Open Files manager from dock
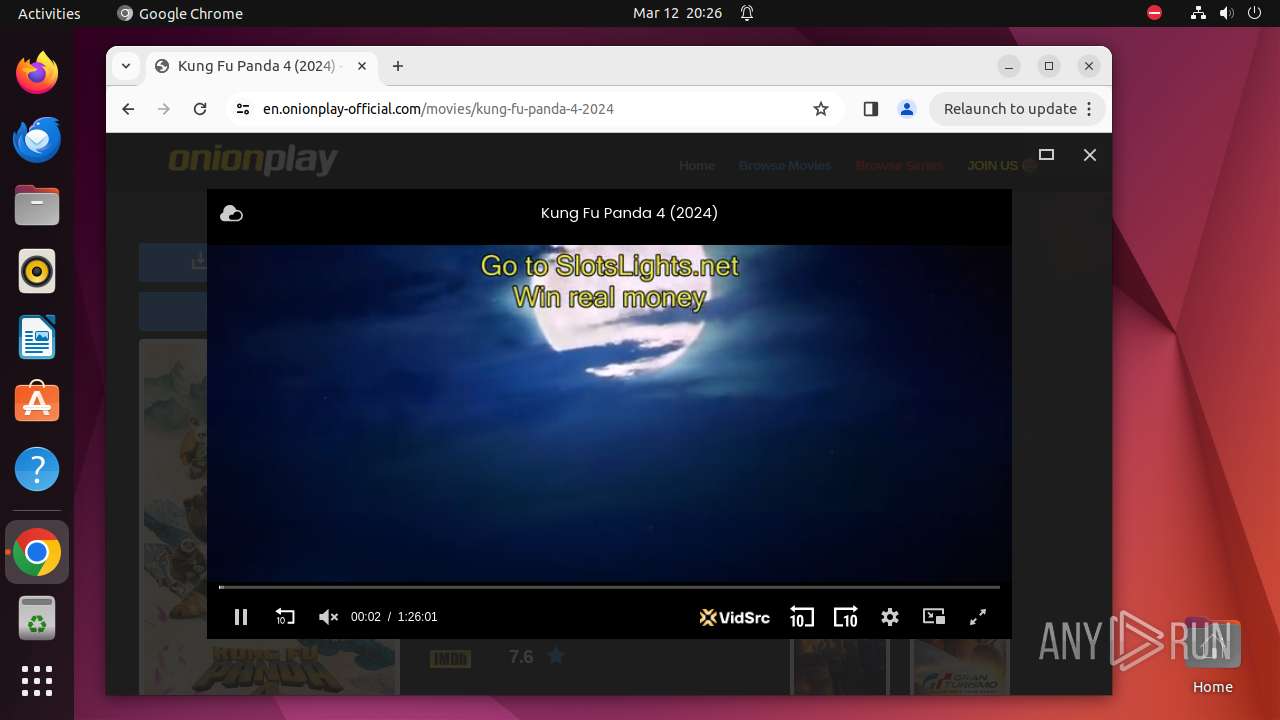 (x=37, y=205)
